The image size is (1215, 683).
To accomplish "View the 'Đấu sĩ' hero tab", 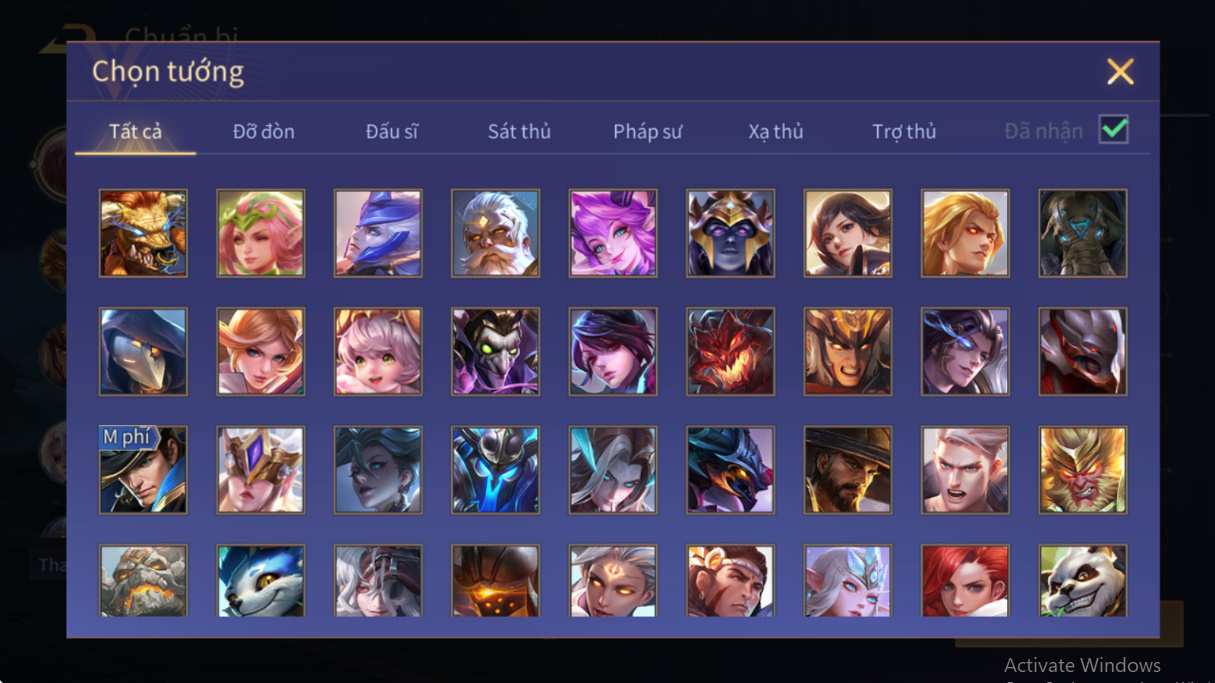I will pyautogui.click(x=392, y=132).
